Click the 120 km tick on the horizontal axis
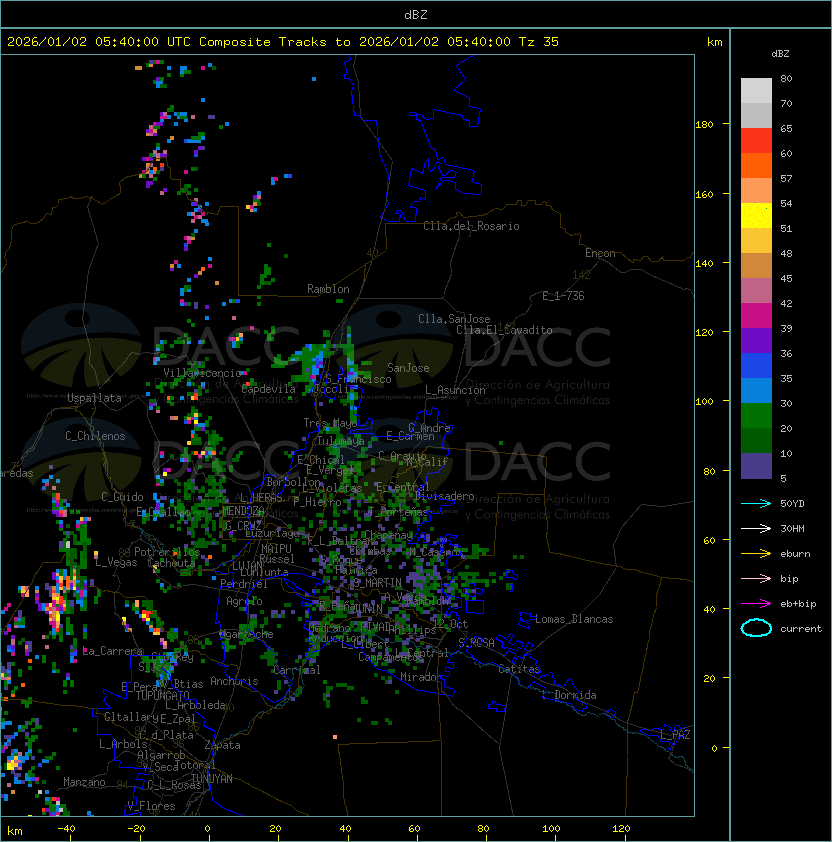Image resolution: width=832 pixels, height=842 pixels. coord(621,829)
